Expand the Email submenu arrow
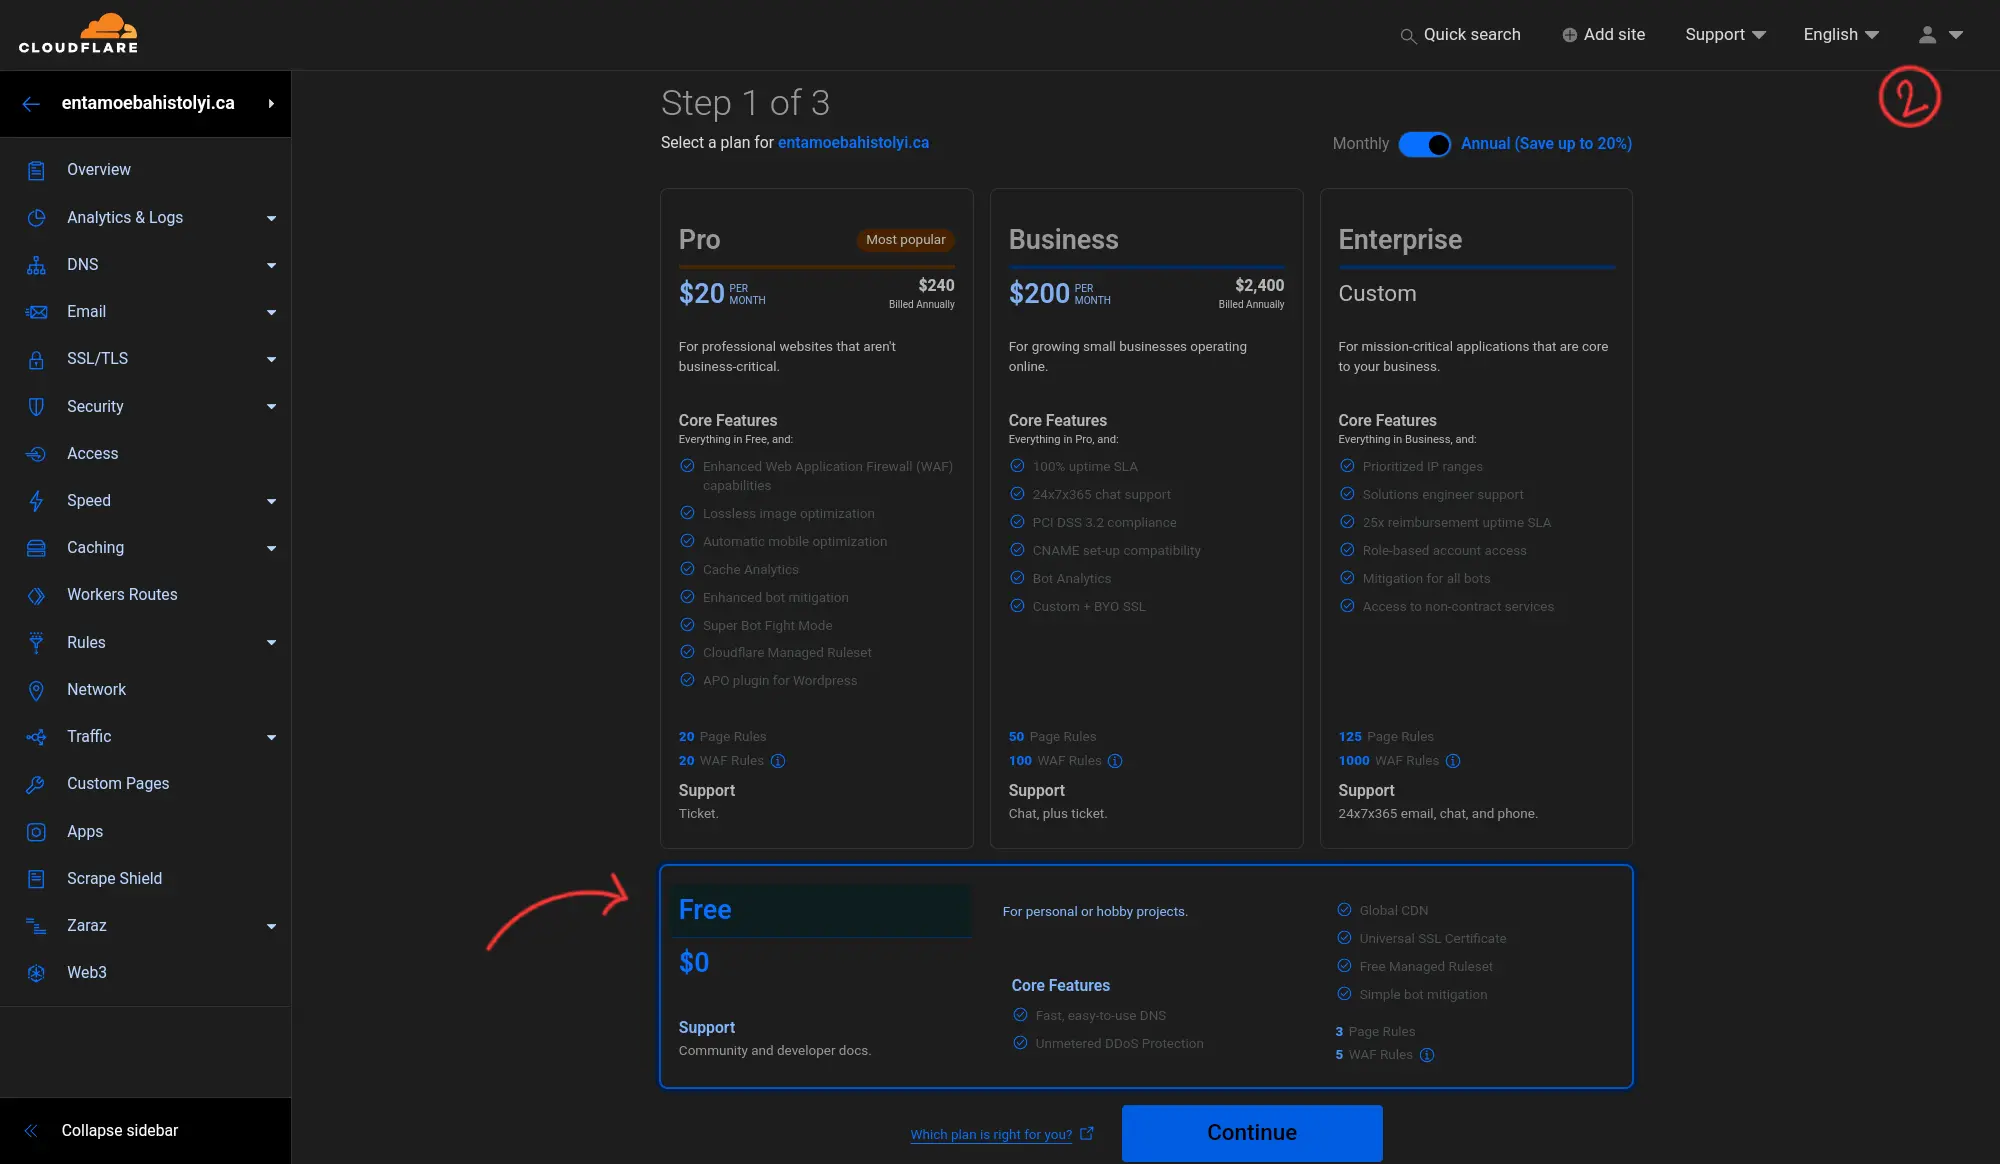The image size is (2000, 1164). coord(271,312)
